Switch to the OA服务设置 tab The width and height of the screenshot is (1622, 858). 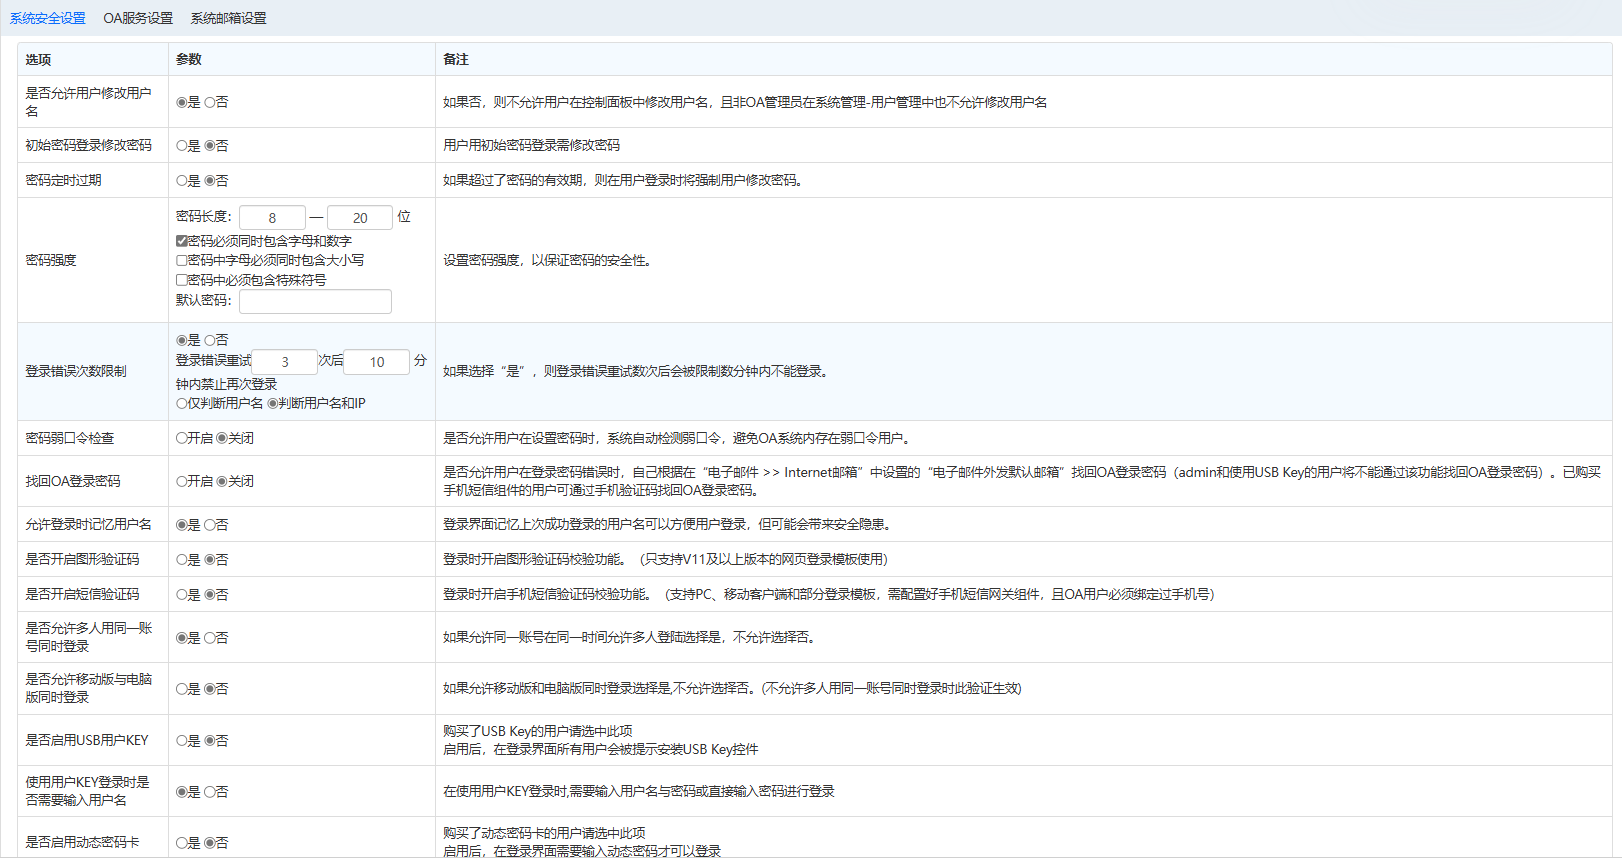[x=138, y=18]
